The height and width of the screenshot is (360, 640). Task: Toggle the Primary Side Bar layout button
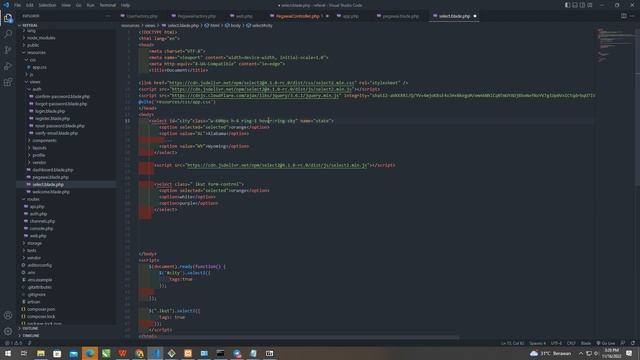[x=567, y=5]
